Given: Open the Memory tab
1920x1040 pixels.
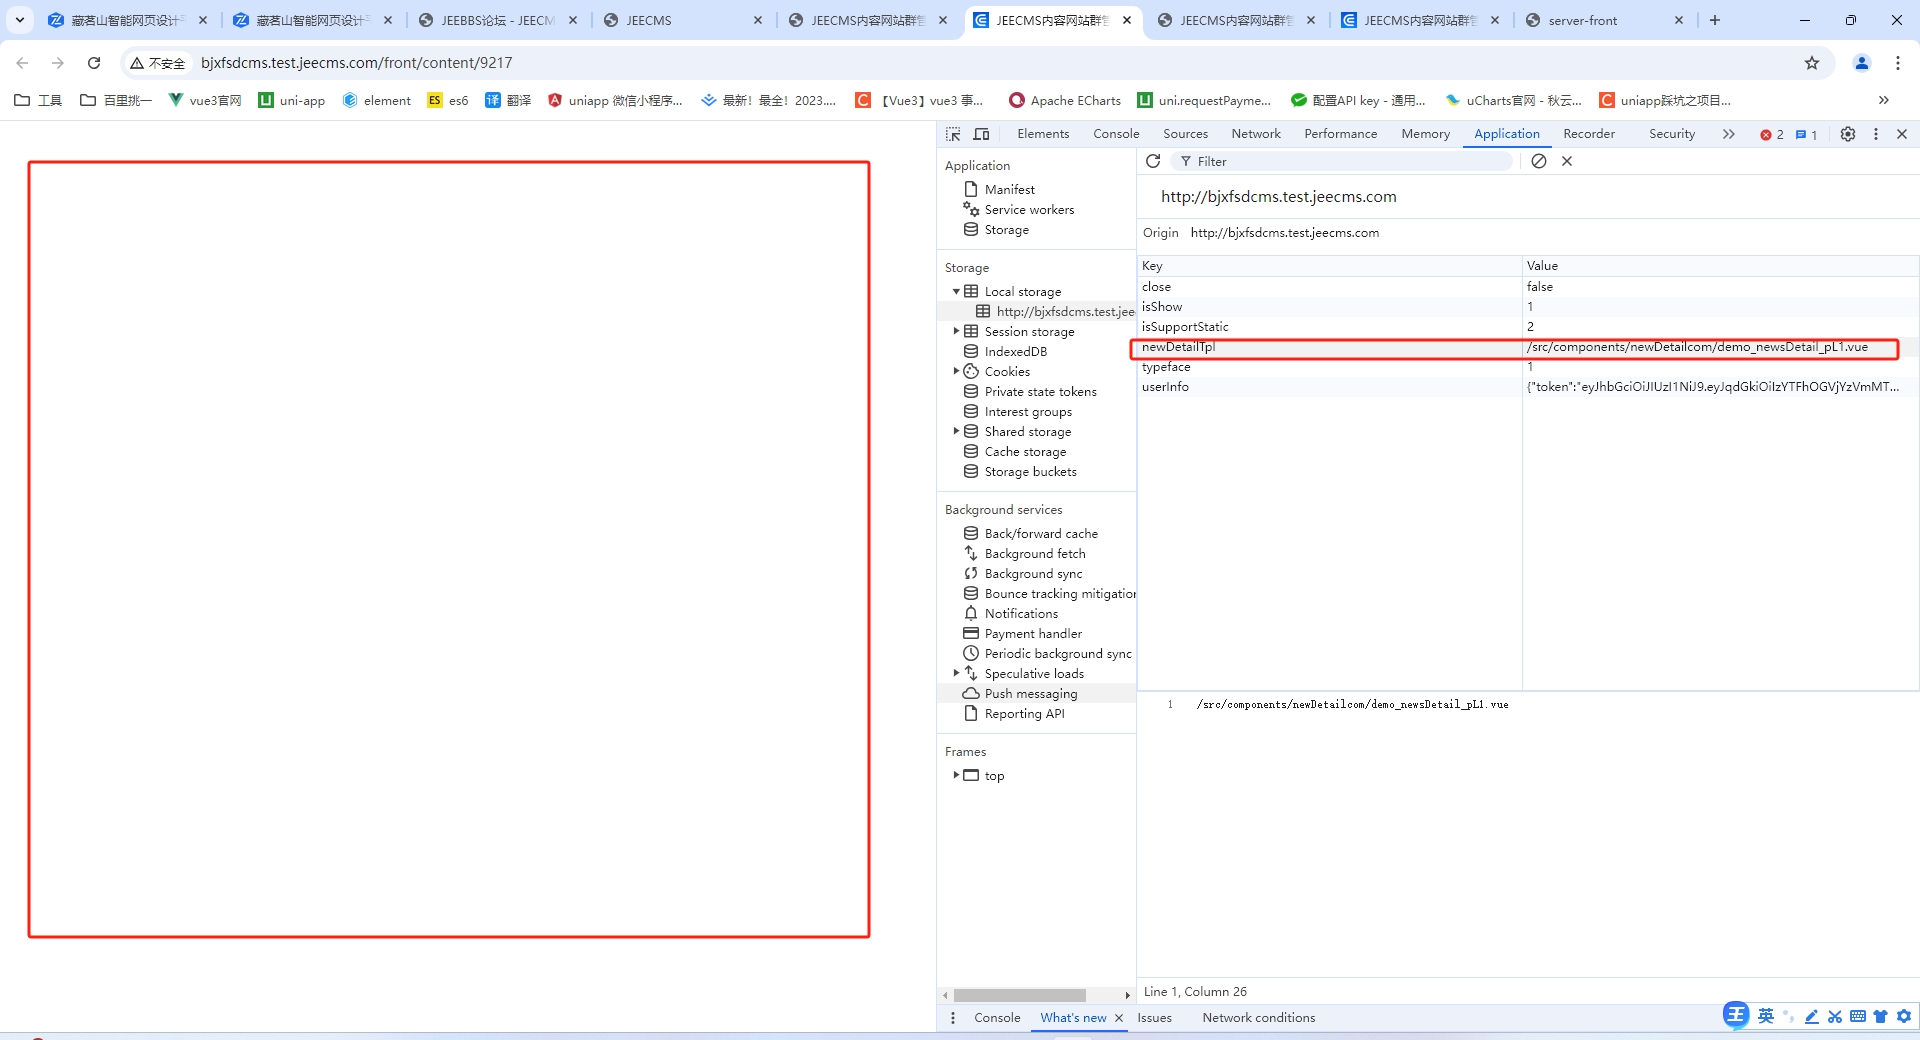Looking at the screenshot, I should point(1425,134).
